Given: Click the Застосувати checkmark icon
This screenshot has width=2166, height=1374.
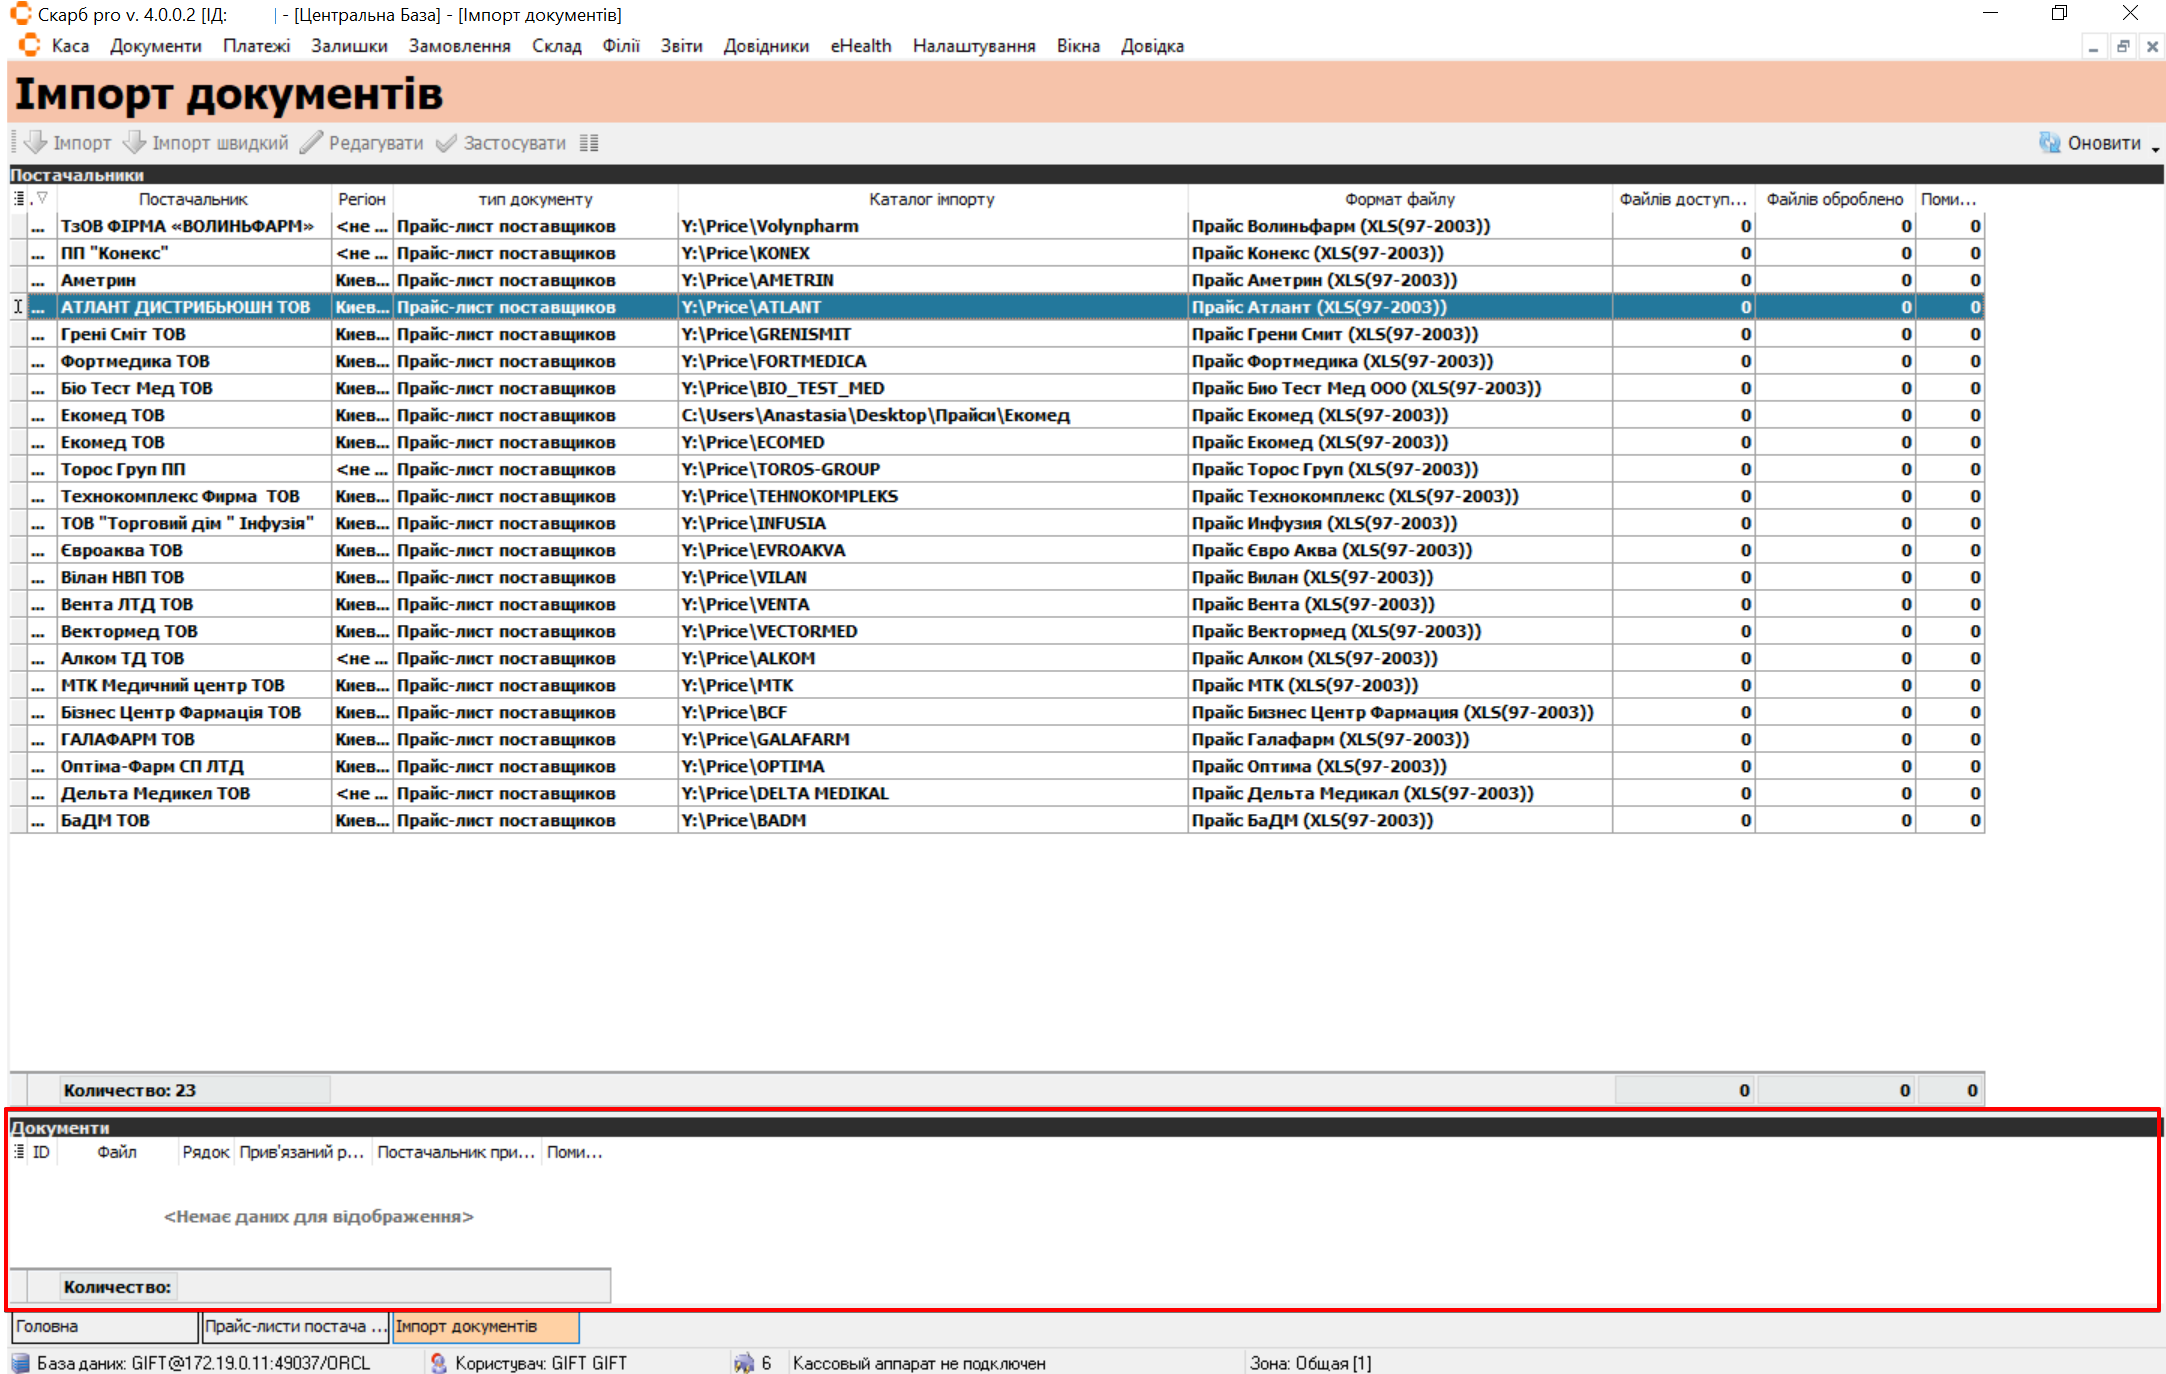Looking at the screenshot, I should 447,142.
